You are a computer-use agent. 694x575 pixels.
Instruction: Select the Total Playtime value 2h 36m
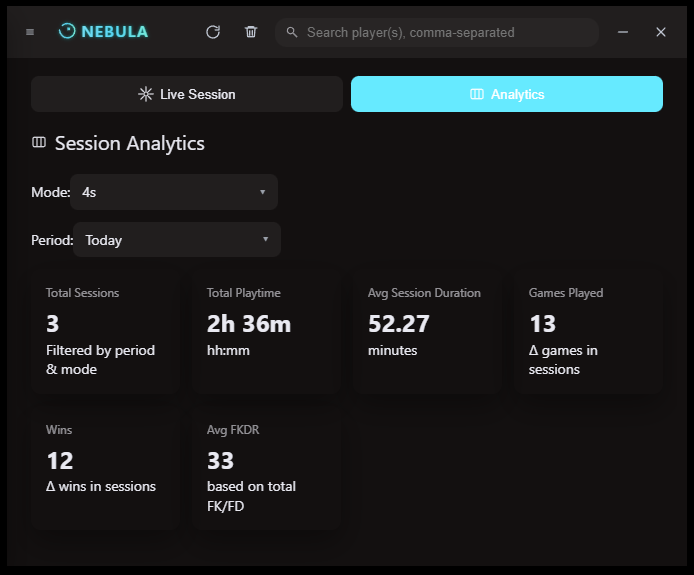[x=249, y=324]
